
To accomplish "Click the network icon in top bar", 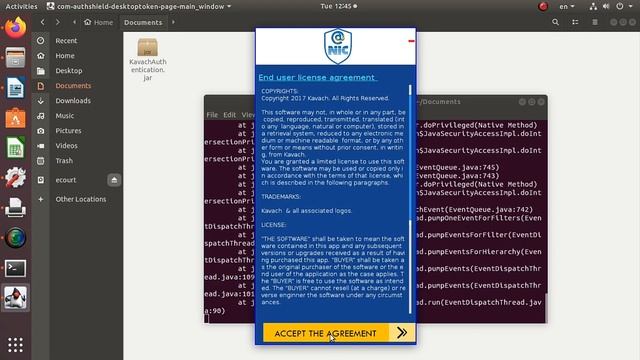I will click(593, 7).
